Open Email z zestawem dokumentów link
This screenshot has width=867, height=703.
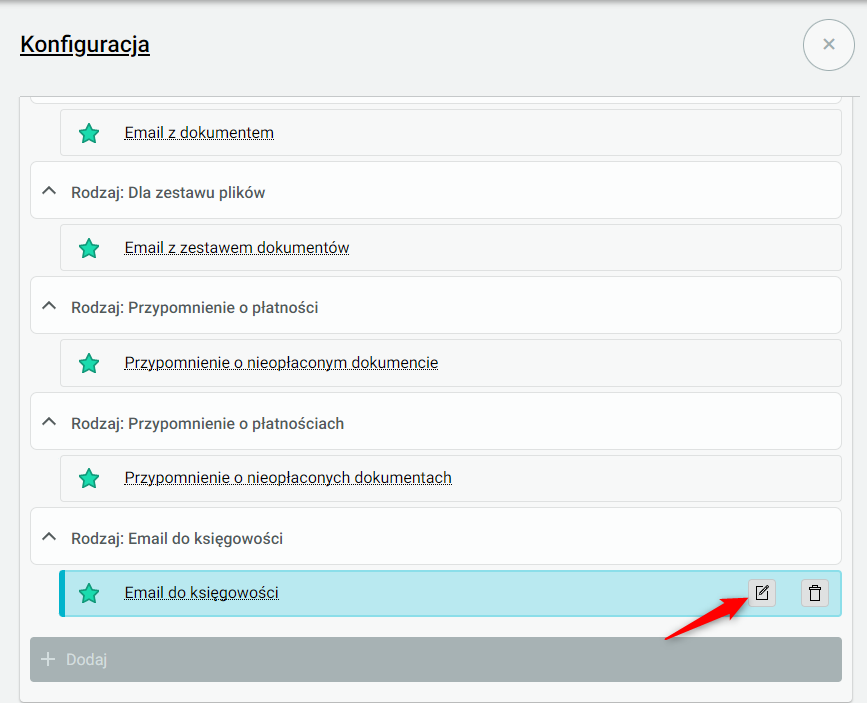[x=237, y=248]
